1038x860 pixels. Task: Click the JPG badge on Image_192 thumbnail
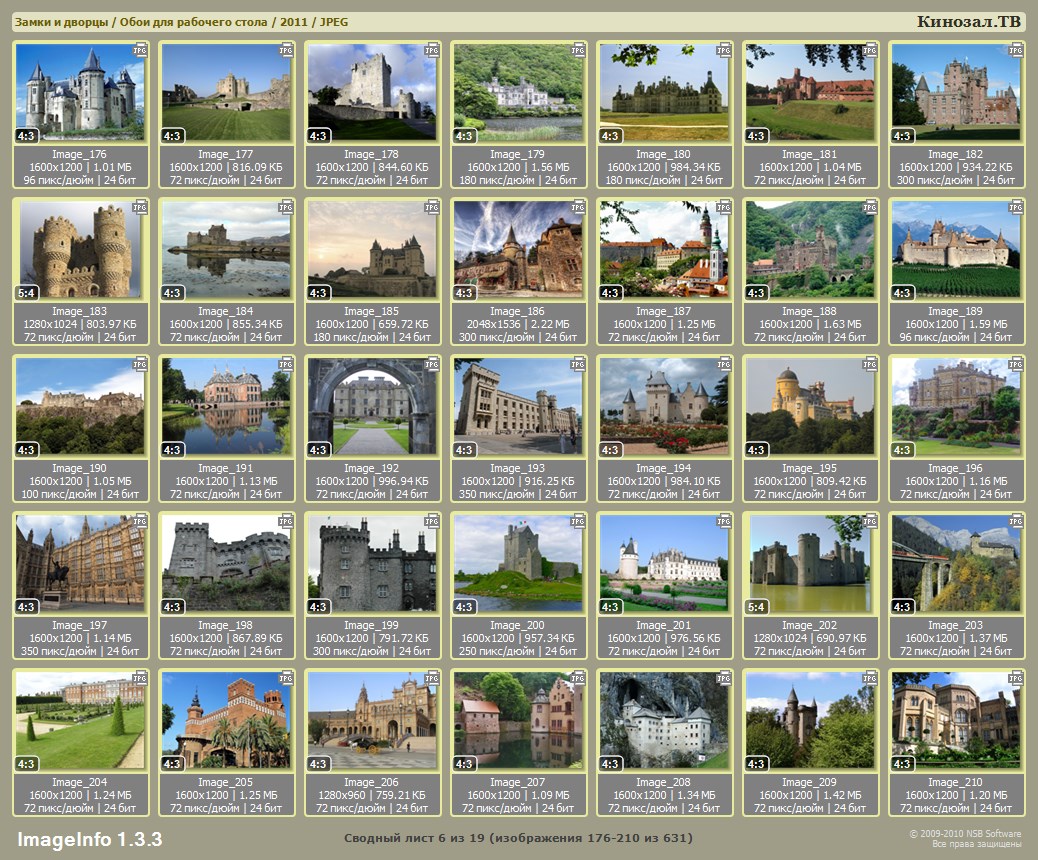click(x=432, y=364)
